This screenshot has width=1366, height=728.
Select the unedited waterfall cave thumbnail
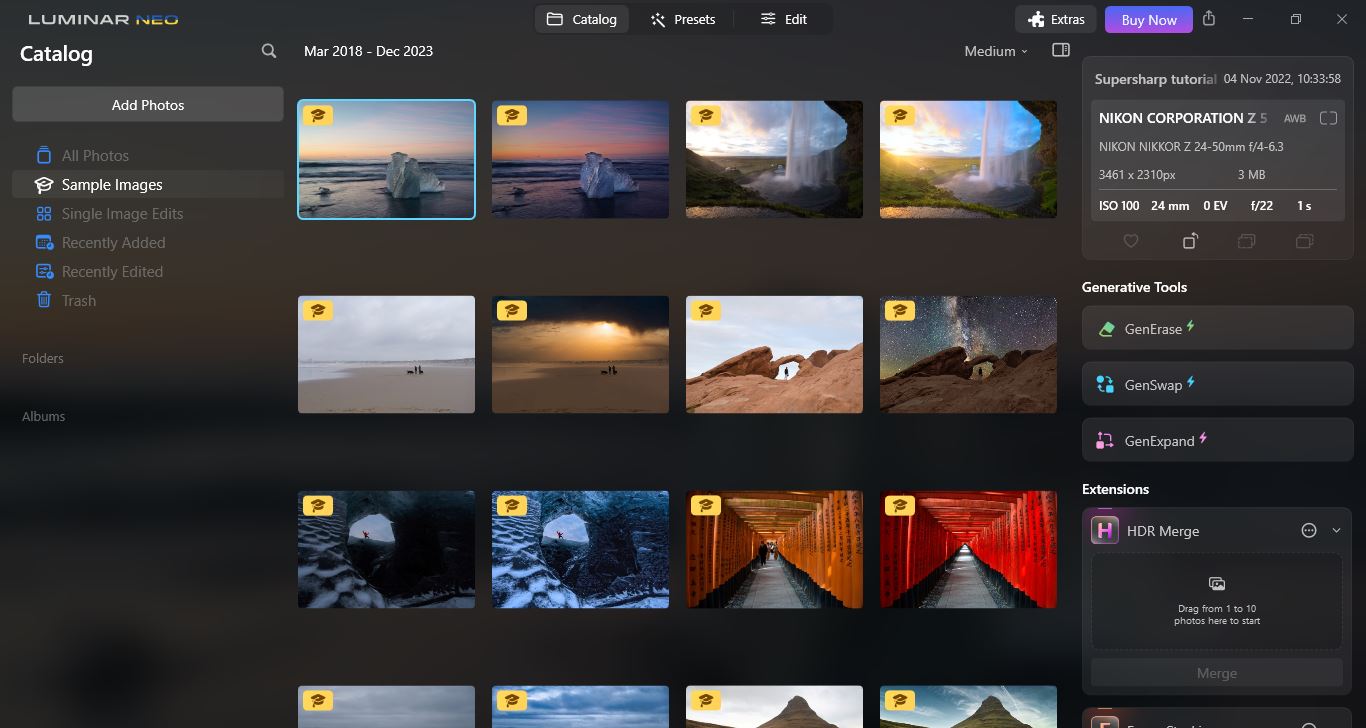point(774,159)
